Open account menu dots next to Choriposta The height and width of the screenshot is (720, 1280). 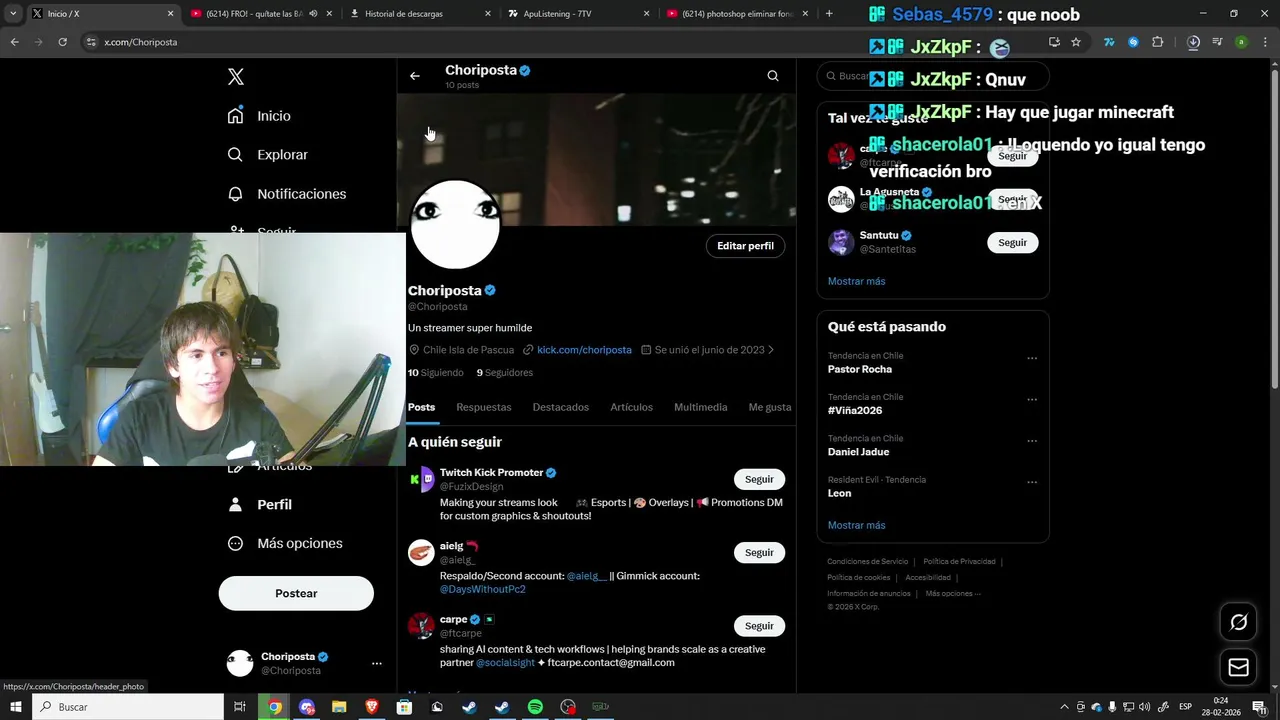point(377,663)
